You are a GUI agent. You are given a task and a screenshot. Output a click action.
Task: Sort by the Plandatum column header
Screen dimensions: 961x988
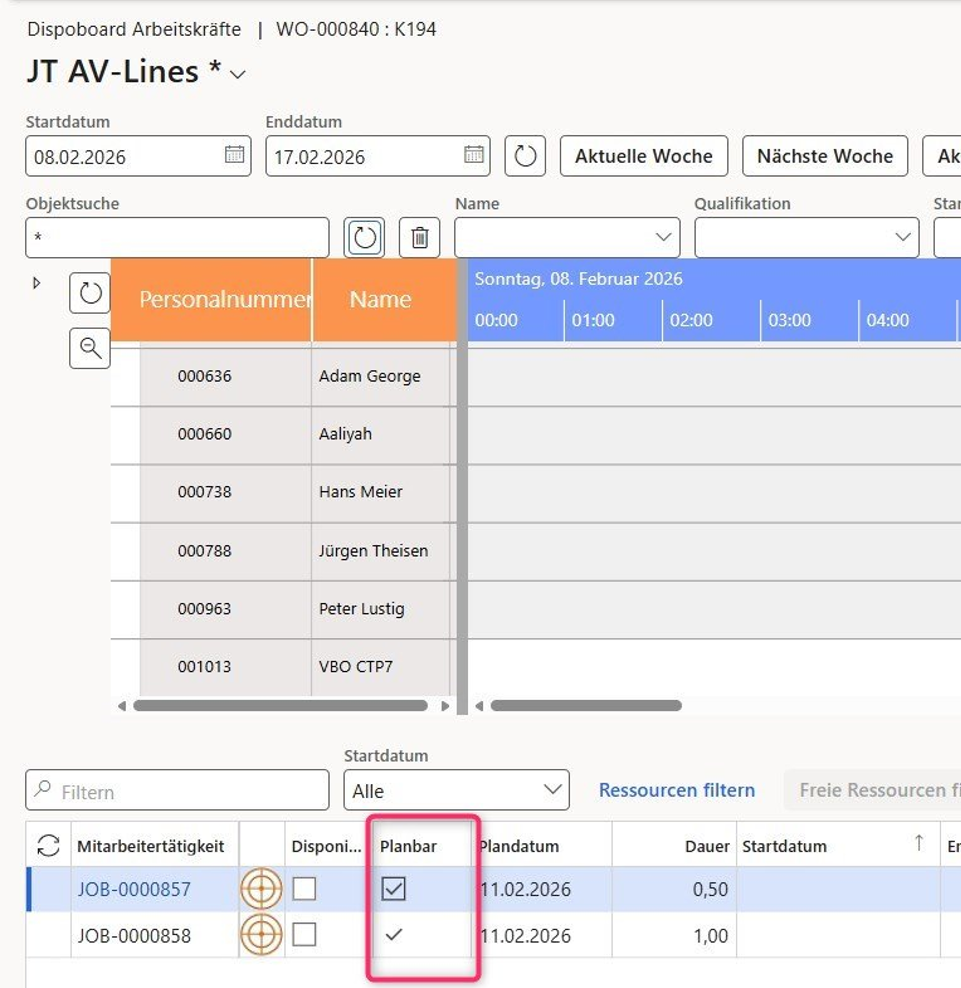(x=519, y=846)
